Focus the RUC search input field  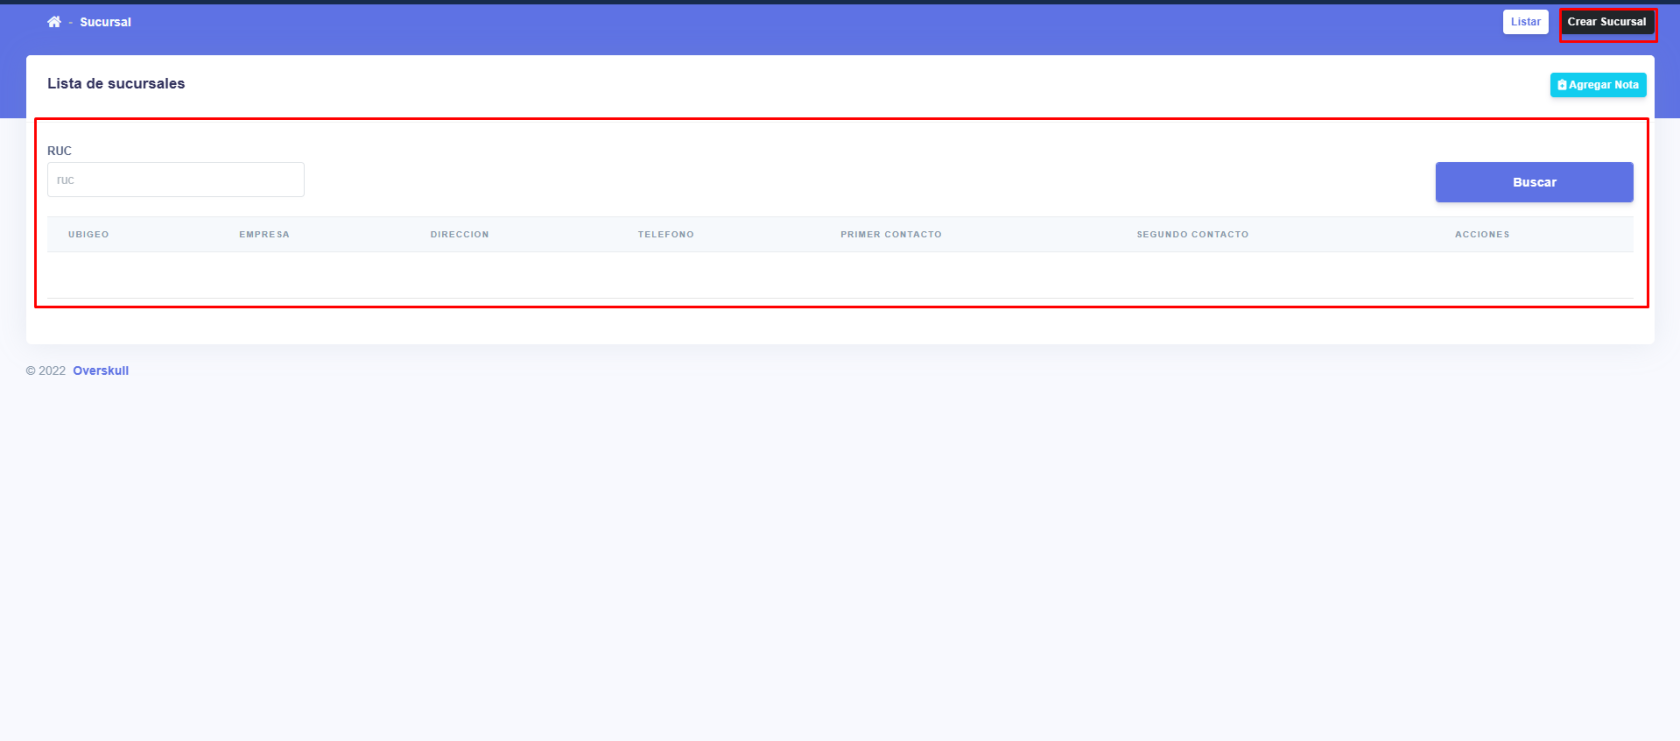(176, 180)
